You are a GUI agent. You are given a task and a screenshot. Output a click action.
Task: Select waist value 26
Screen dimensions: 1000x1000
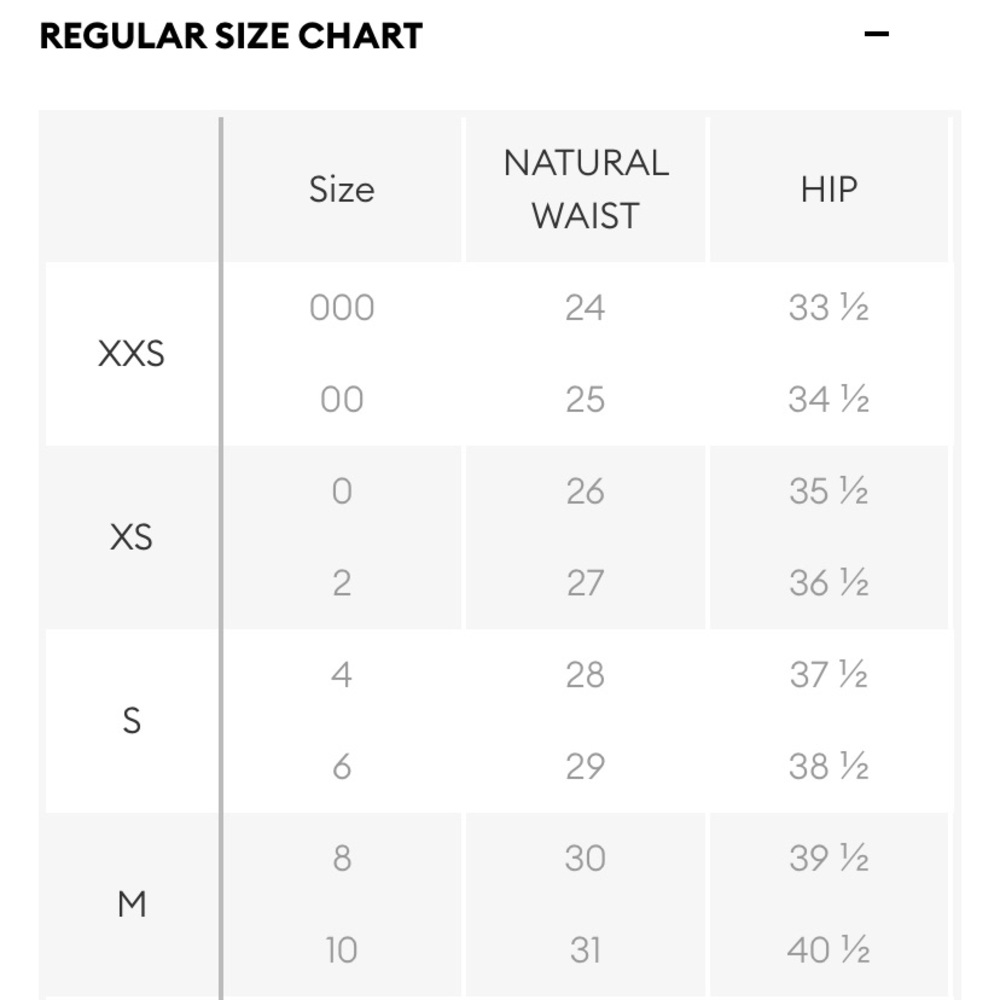click(585, 491)
